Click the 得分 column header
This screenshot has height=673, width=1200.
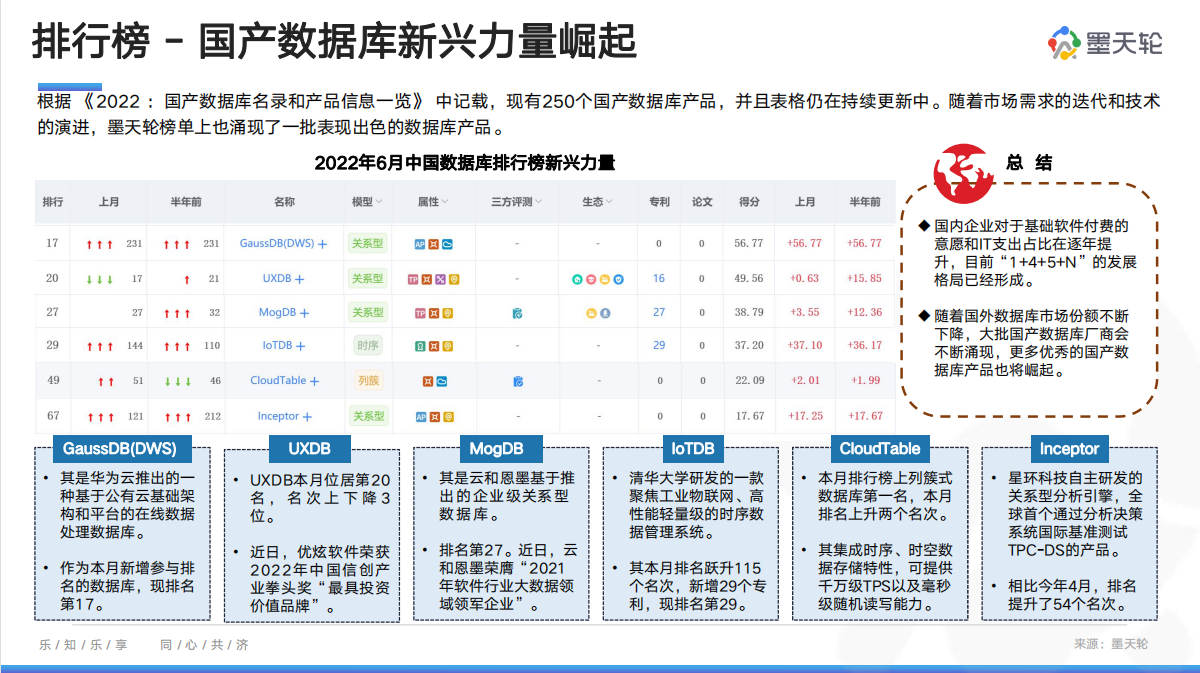tap(749, 201)
